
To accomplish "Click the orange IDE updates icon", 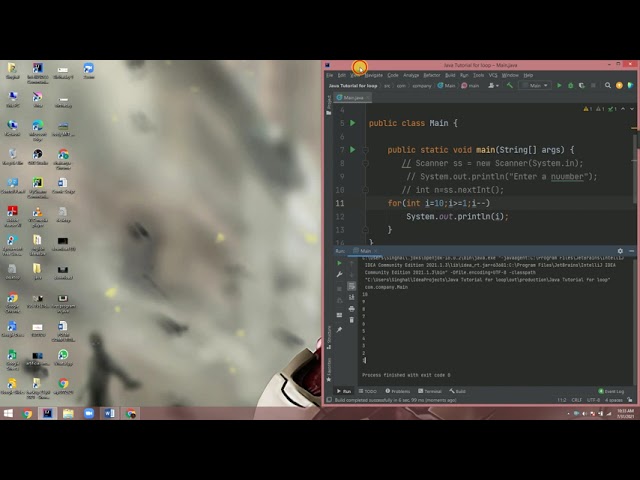I will coord(619,85).
